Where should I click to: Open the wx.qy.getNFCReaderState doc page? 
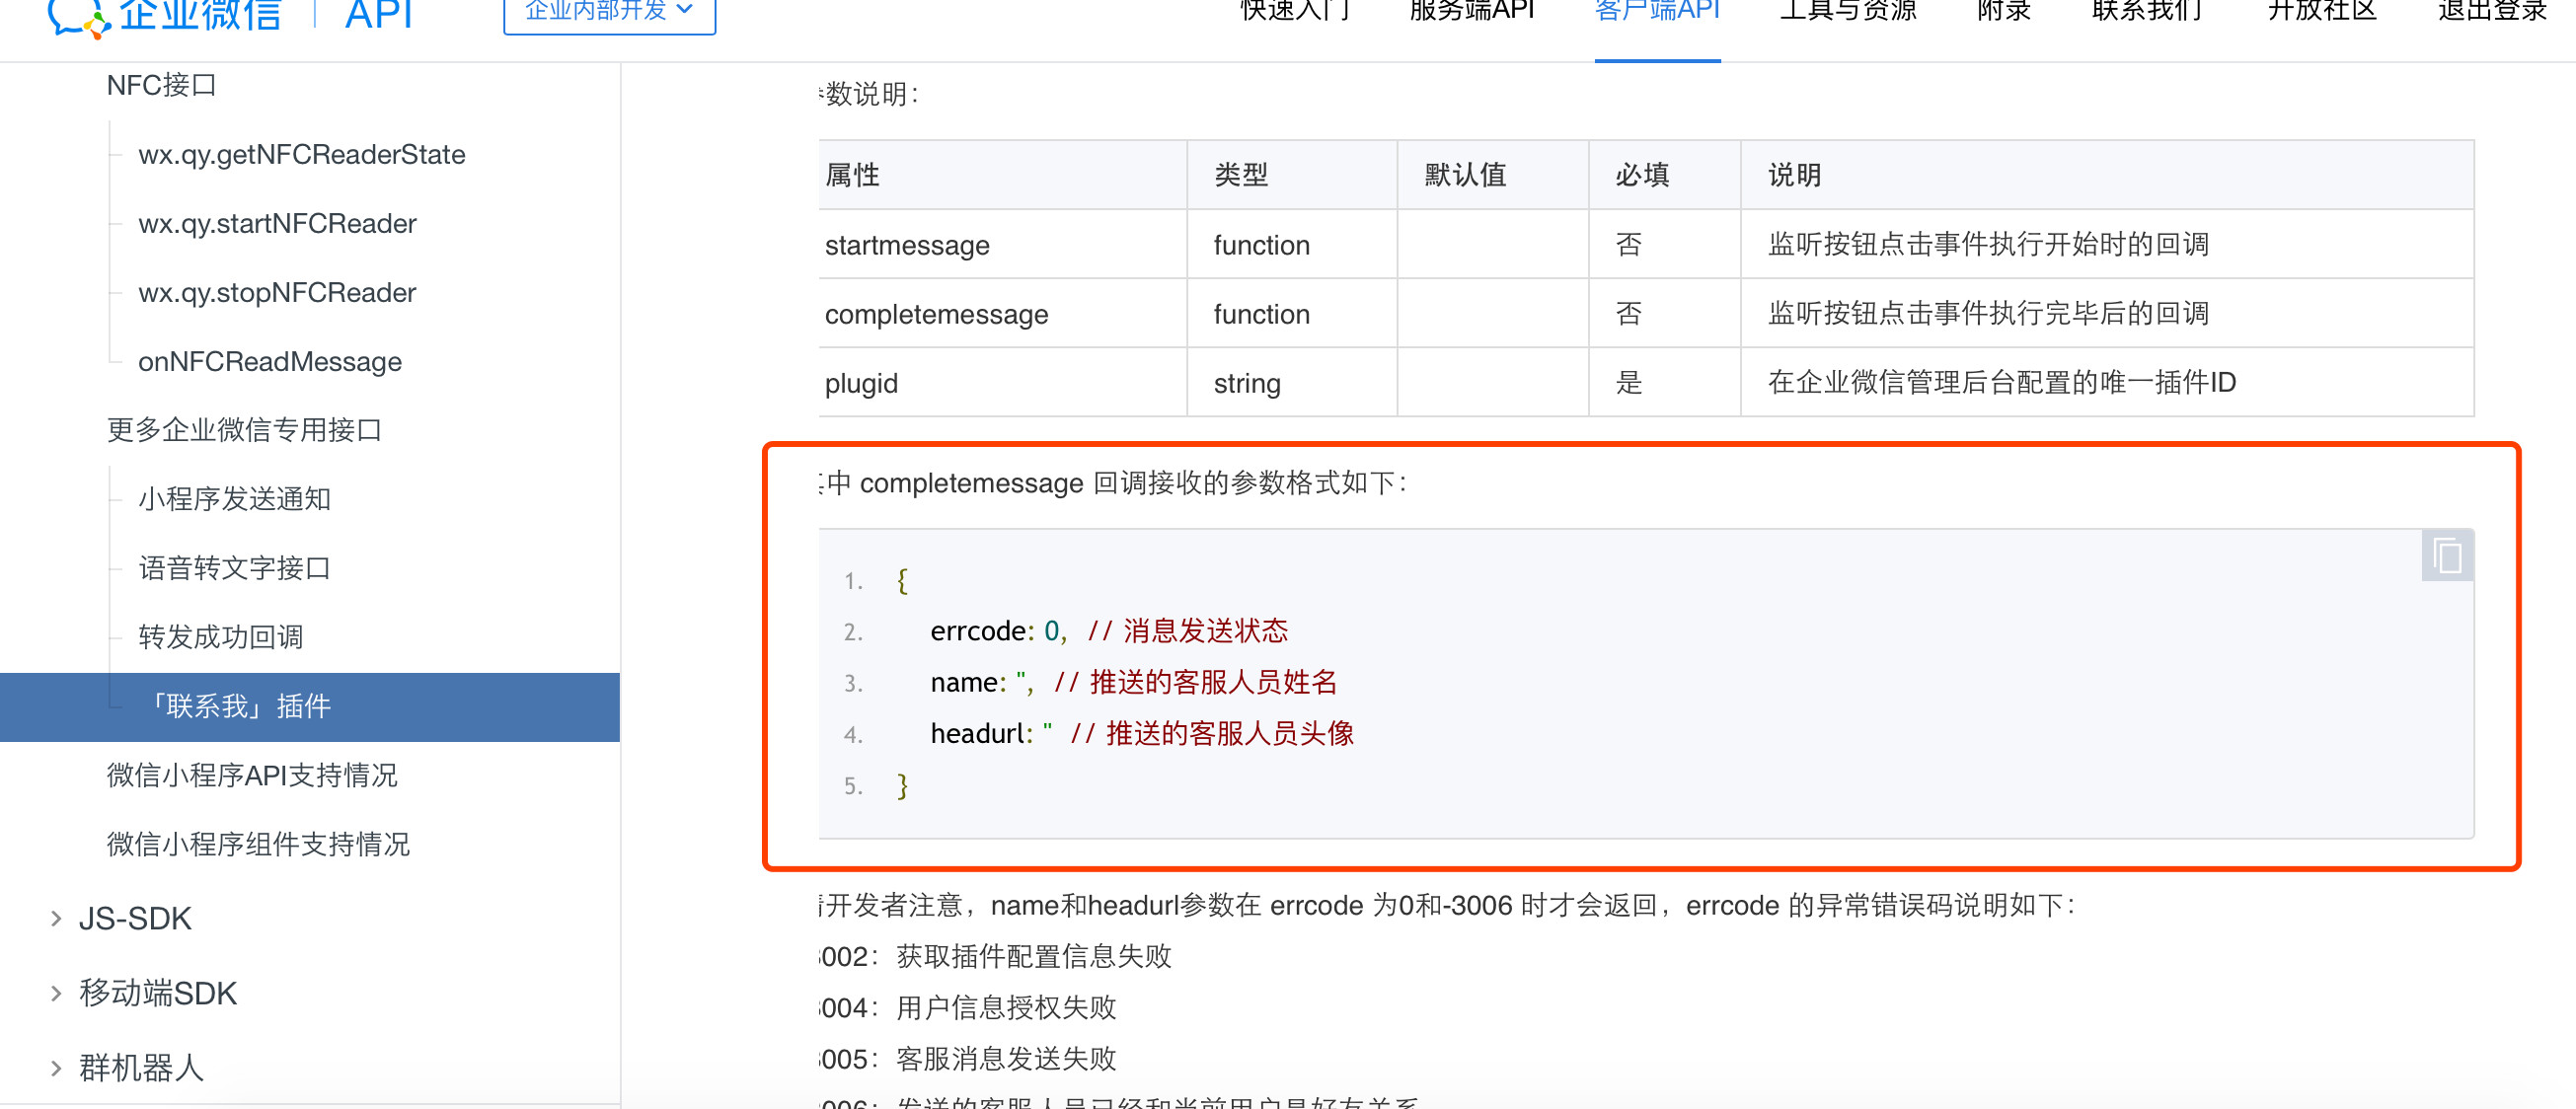pyautogui.click(x=301, y=155)
